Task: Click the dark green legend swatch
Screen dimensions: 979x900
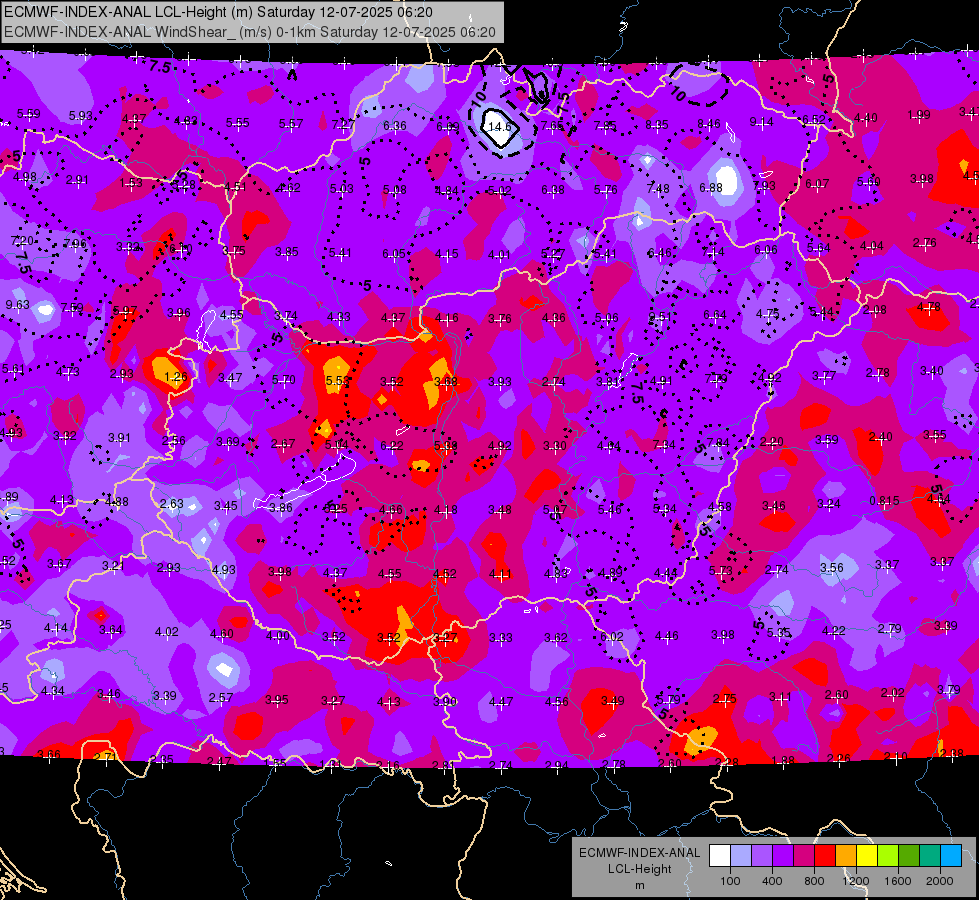Action: coord(909,856)
